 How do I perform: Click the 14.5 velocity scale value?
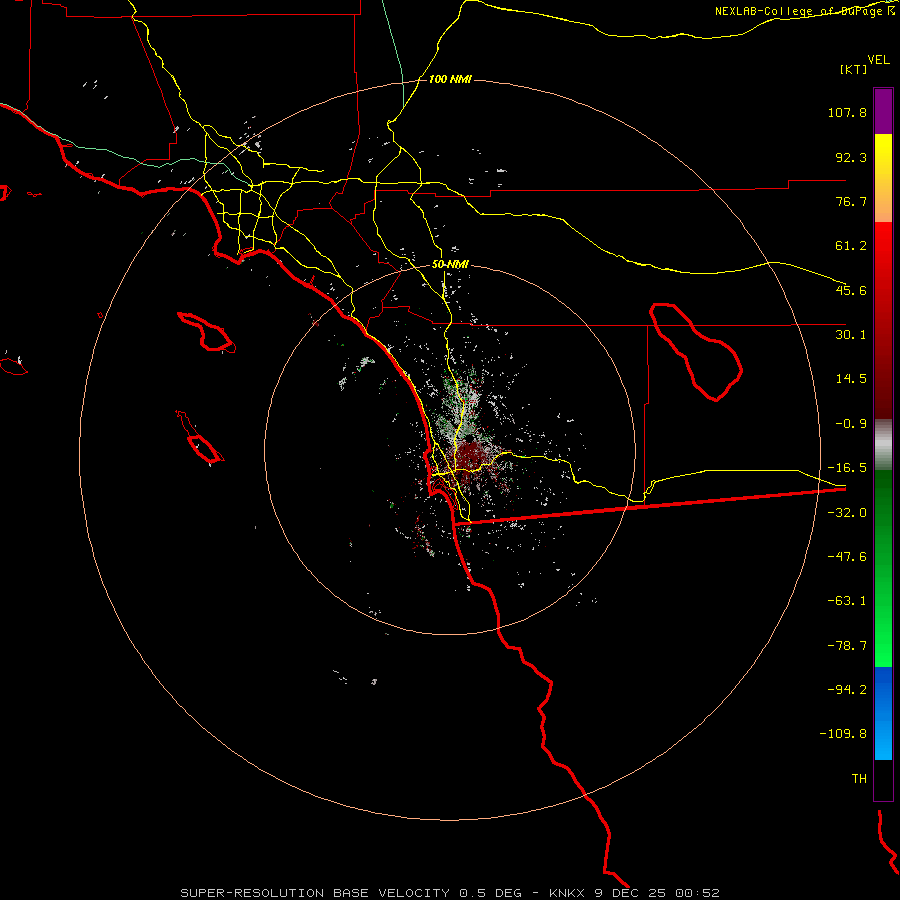click(851, 379)
